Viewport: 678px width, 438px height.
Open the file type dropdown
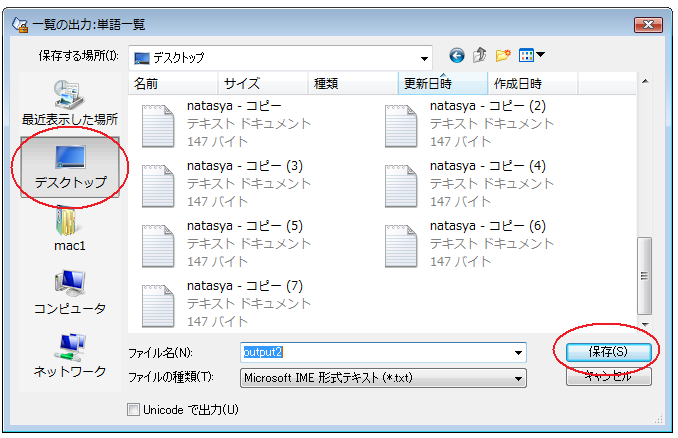[518, 378]
